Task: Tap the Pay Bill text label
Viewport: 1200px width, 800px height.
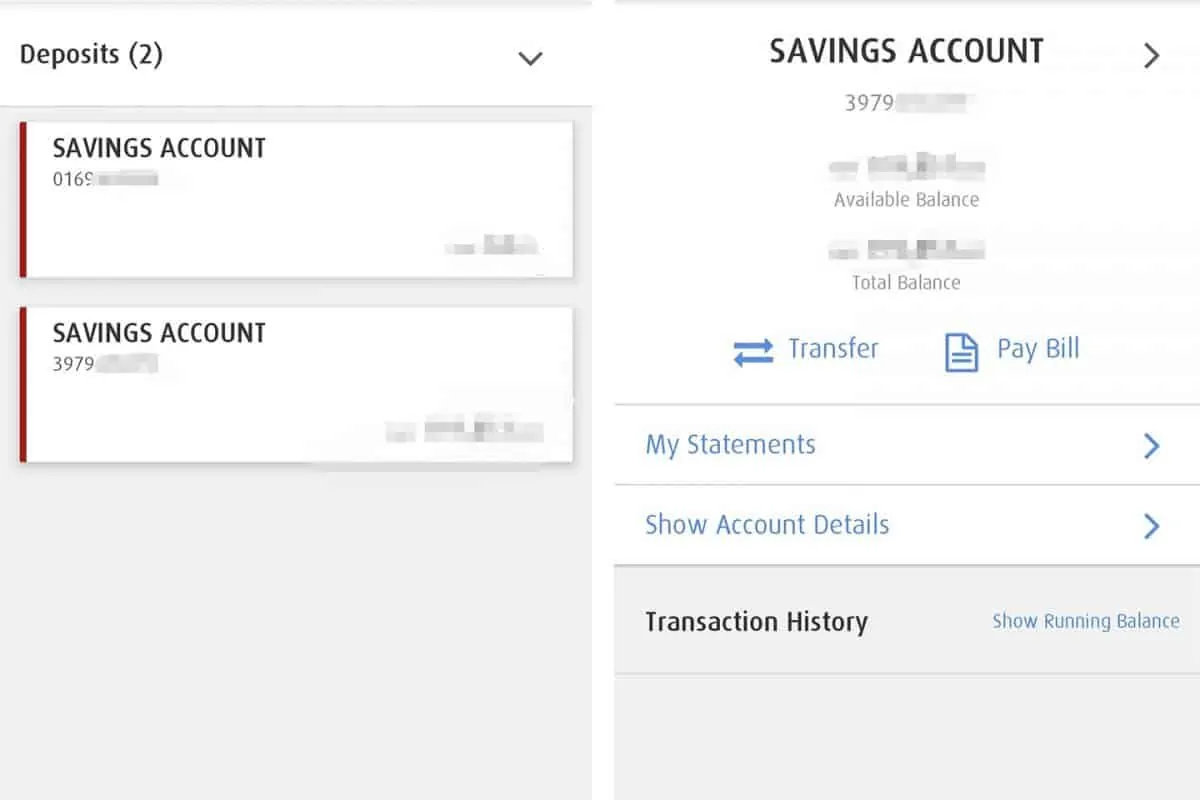Action: pyautogui.click(x=1038, y=349)
